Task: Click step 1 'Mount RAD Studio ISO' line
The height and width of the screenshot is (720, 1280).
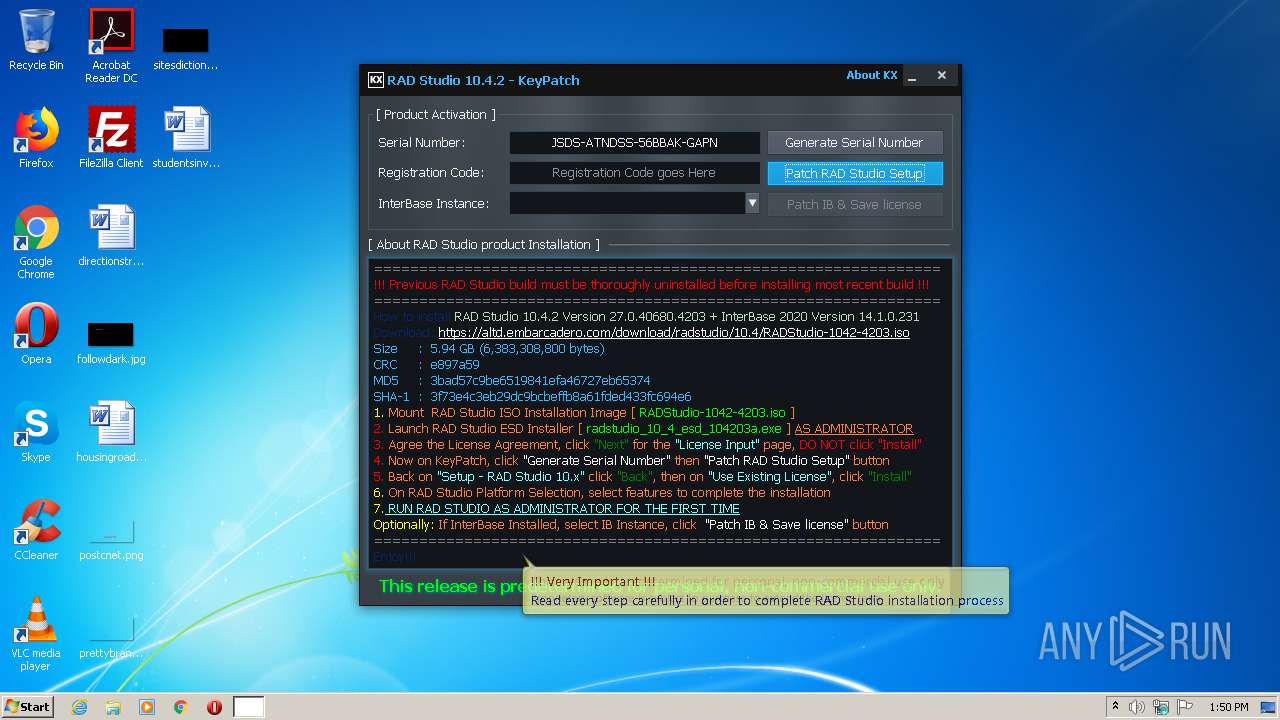Action: [x=584, y=413]
